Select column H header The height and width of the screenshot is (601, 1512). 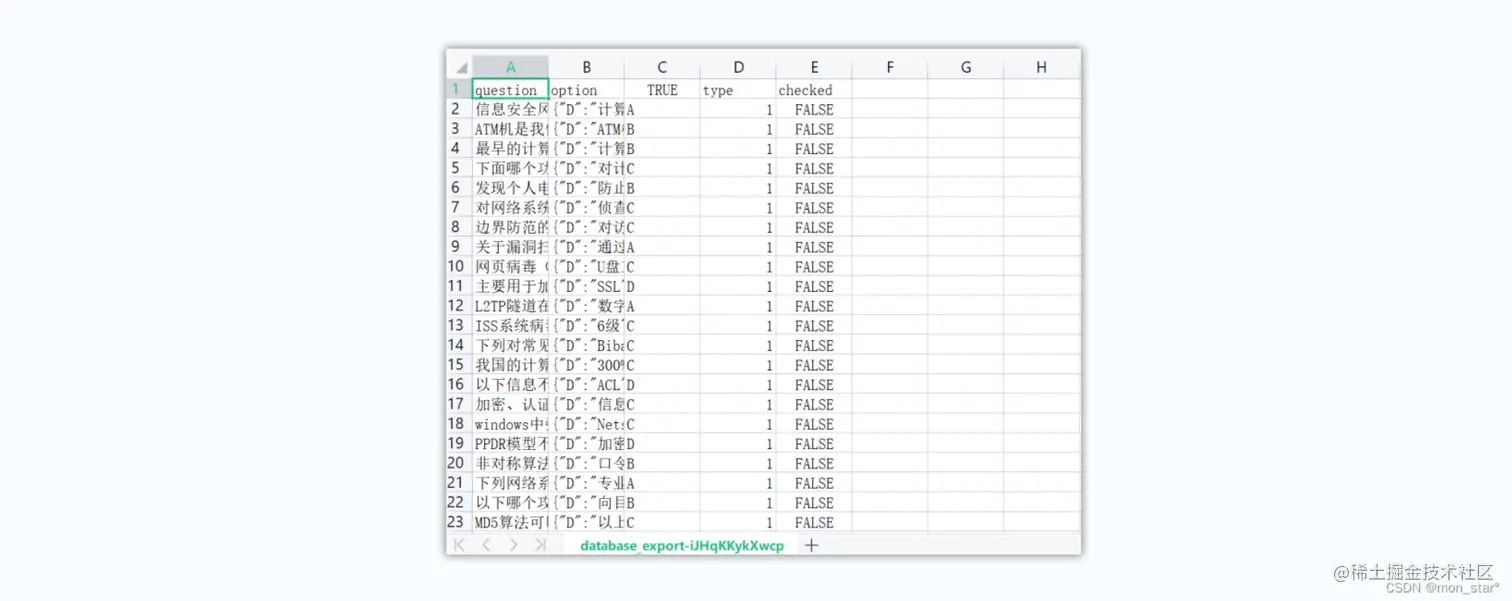pos(1042,67)
